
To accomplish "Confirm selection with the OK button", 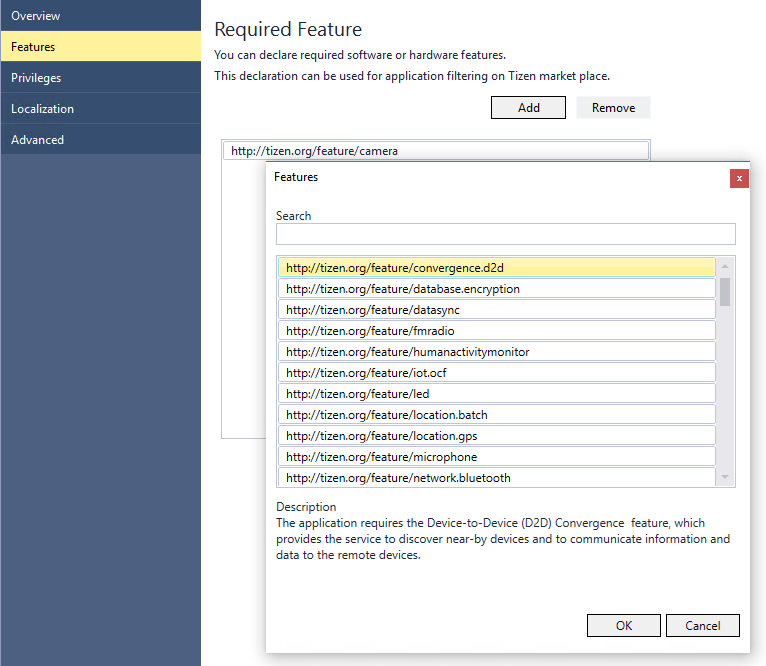I will 624,626.
